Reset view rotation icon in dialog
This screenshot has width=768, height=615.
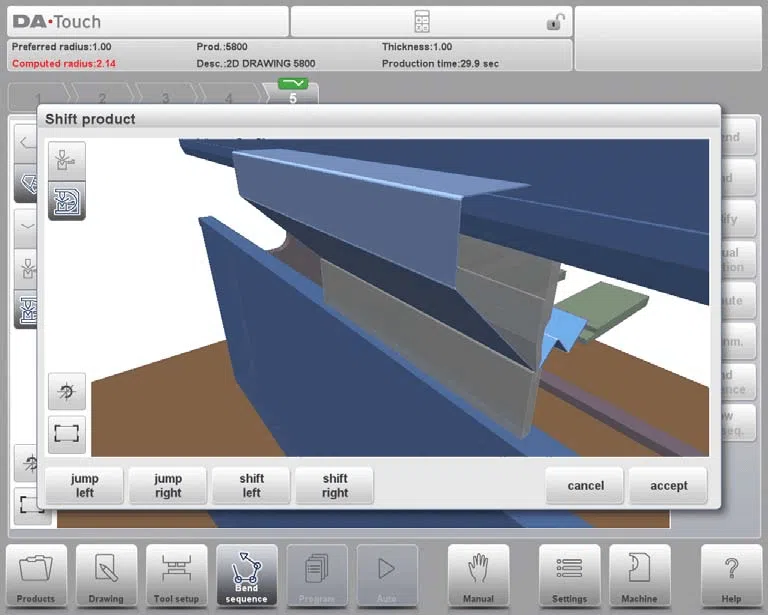coord(67,391)
